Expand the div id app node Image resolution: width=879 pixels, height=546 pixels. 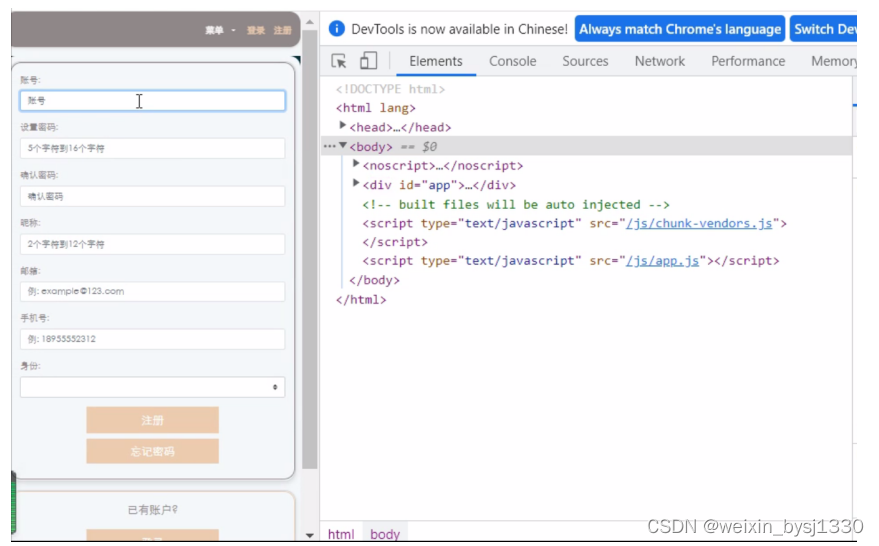point(355,183)
